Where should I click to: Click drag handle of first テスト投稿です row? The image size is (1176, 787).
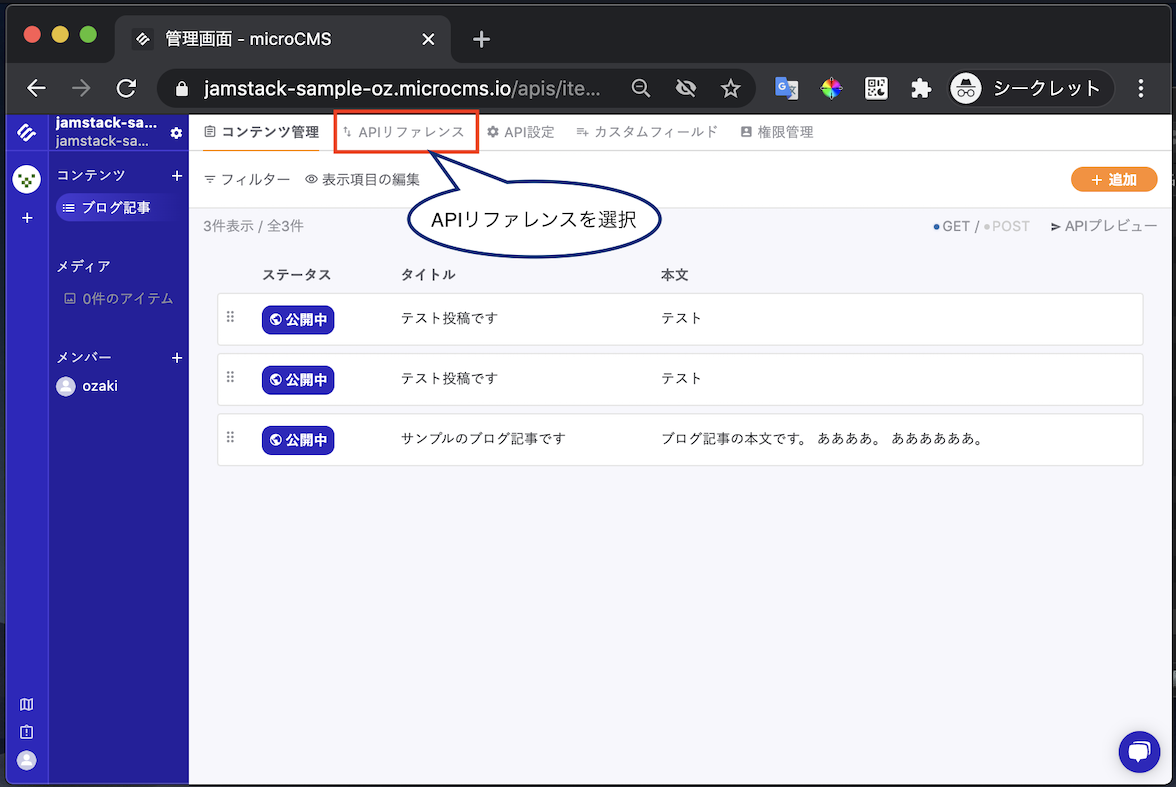230,317
